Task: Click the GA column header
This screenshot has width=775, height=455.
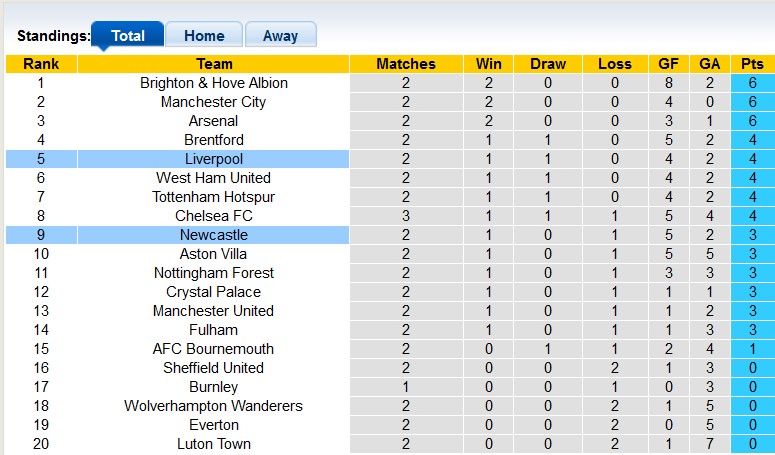Action: pos(710,64)
